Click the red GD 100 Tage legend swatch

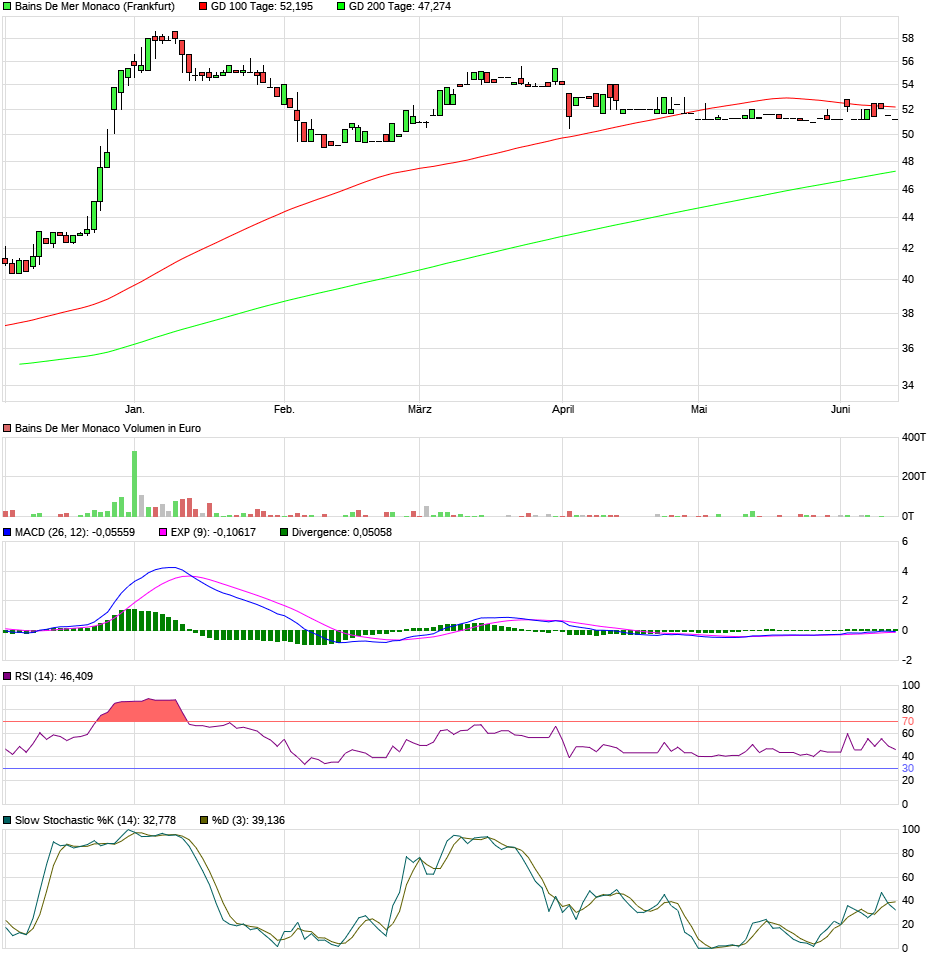203,6
